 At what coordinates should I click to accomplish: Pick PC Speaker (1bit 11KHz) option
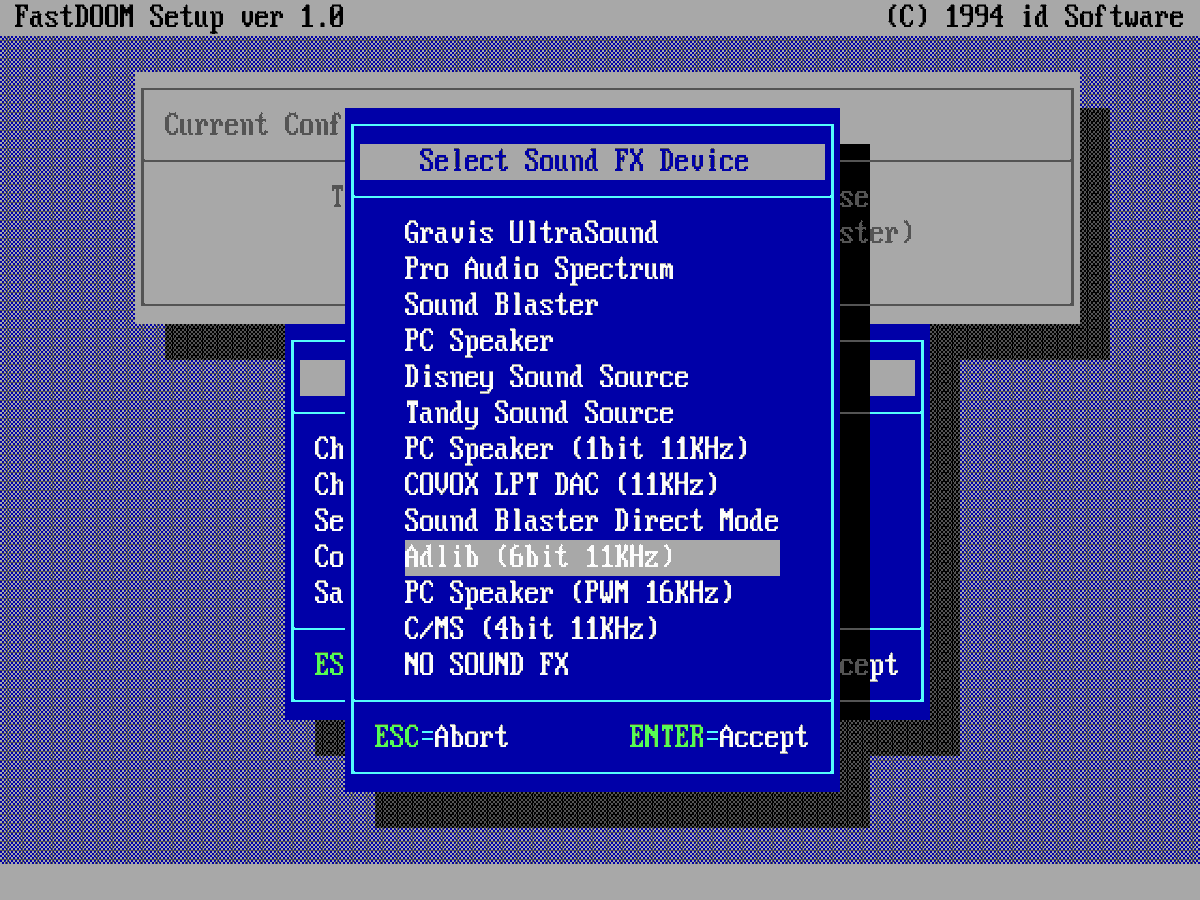[576, 449]
